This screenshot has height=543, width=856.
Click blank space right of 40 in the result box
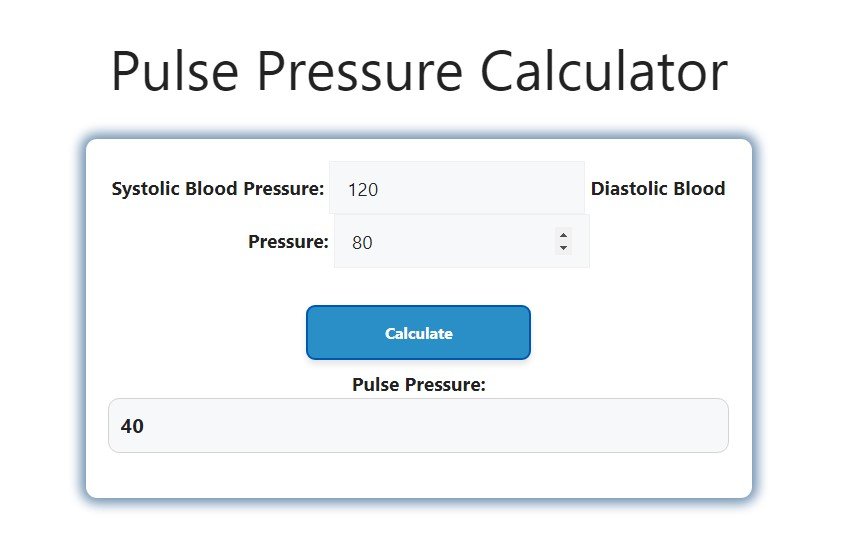tap(450, 426)
